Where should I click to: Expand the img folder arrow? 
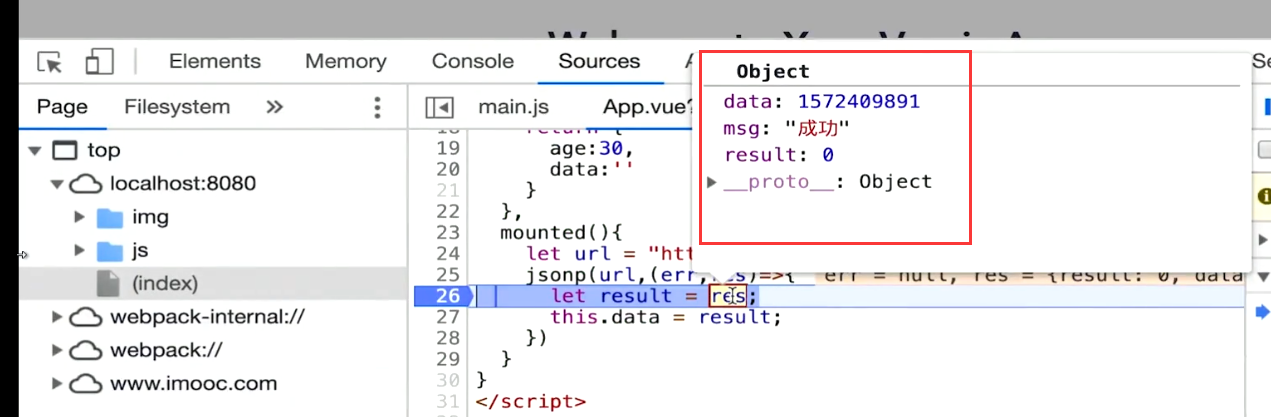pos(80,217)
